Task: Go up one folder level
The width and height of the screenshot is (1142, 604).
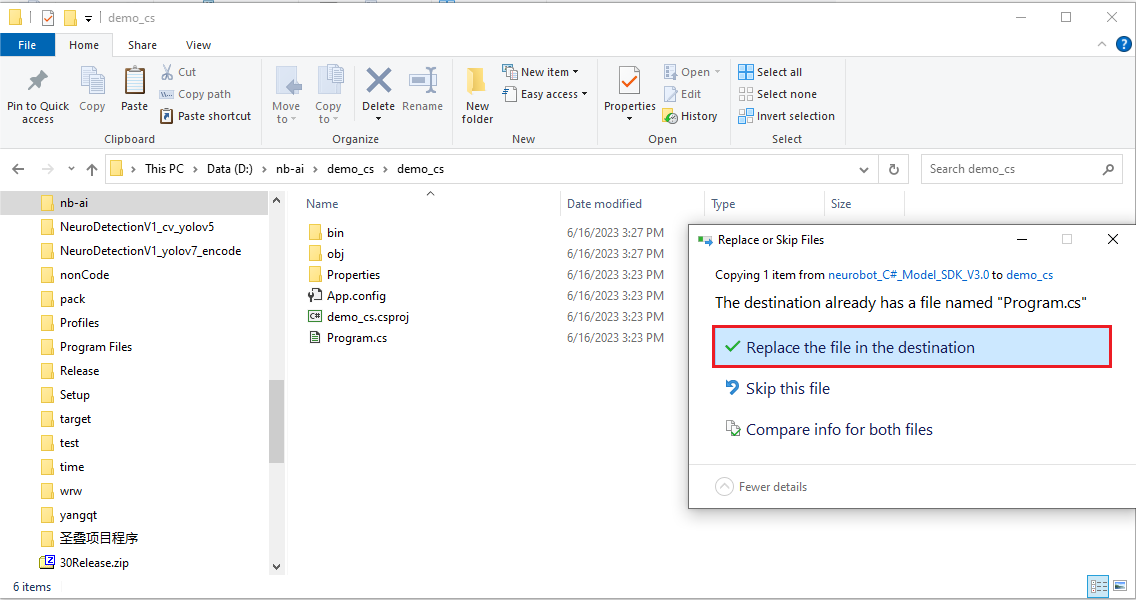Action: point(92,169)
